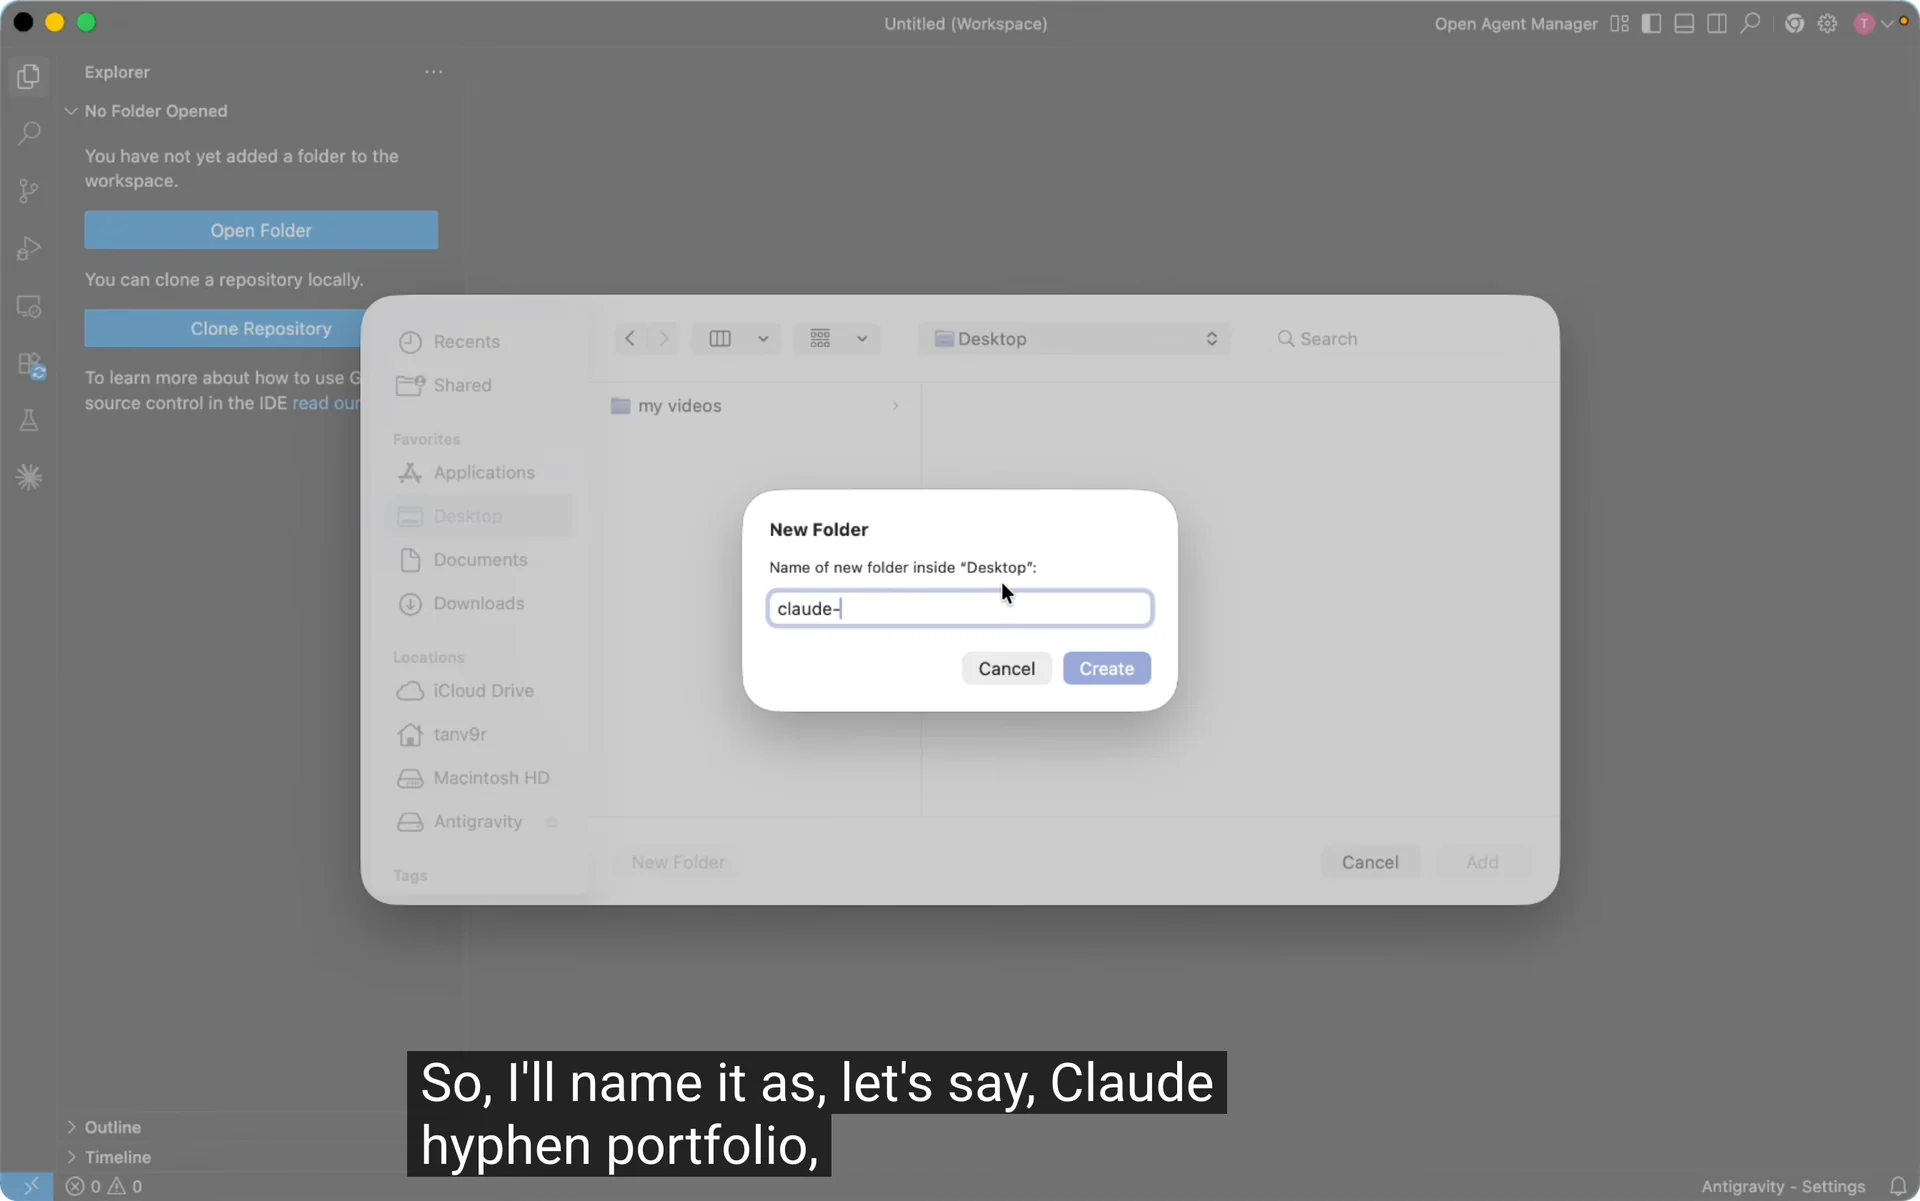Viewport: 1920px width, 1201px height.
Task: Expand my videos folder chevron
Action: click(895, 406)
